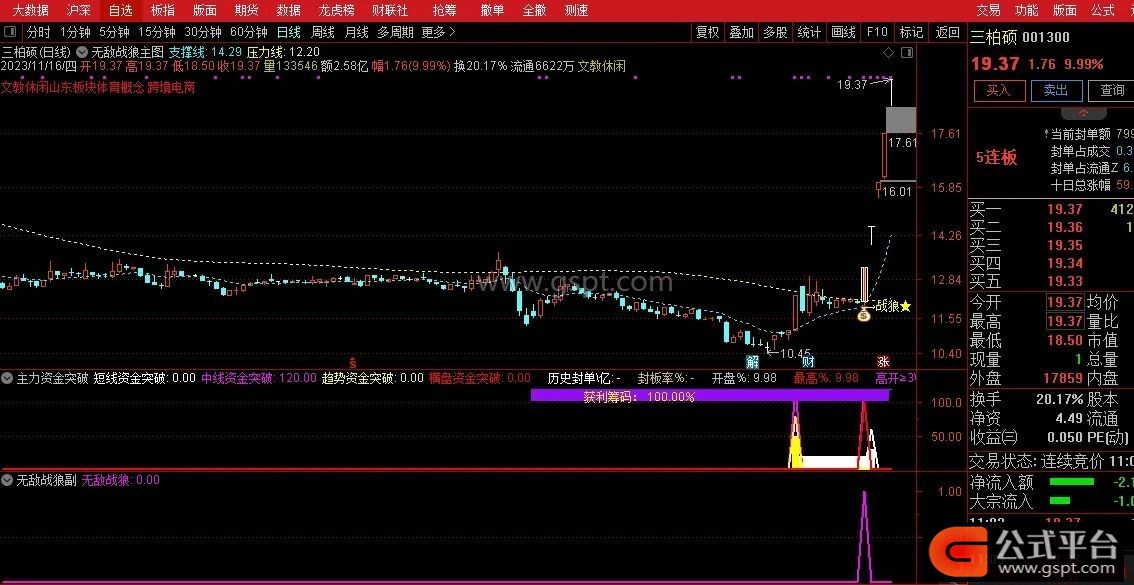Click the 涨 marker under the chart
Viewport: 1134px width, 585px height.
point(883,362)
